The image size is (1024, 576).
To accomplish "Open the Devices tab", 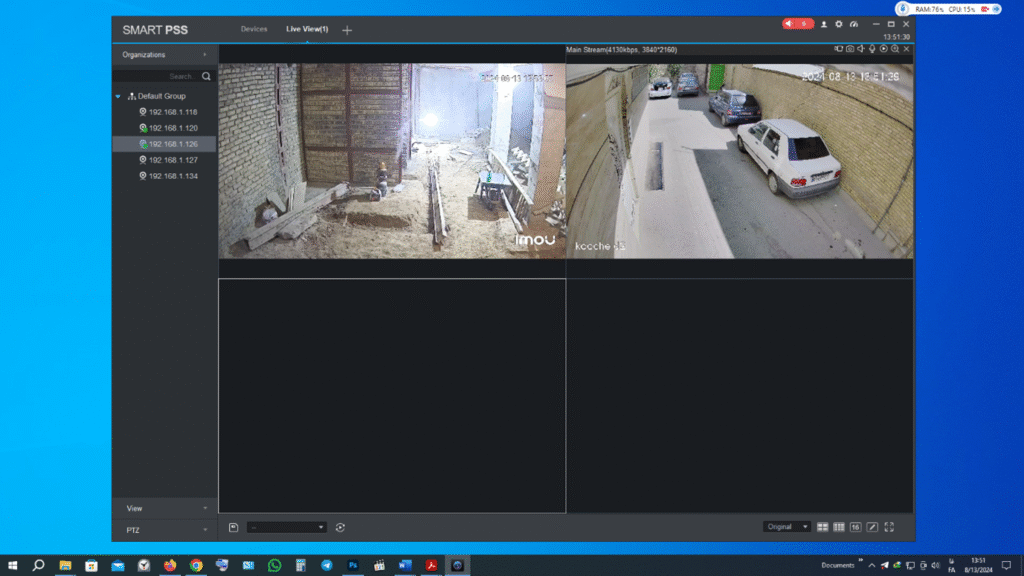I will [253, 29].
